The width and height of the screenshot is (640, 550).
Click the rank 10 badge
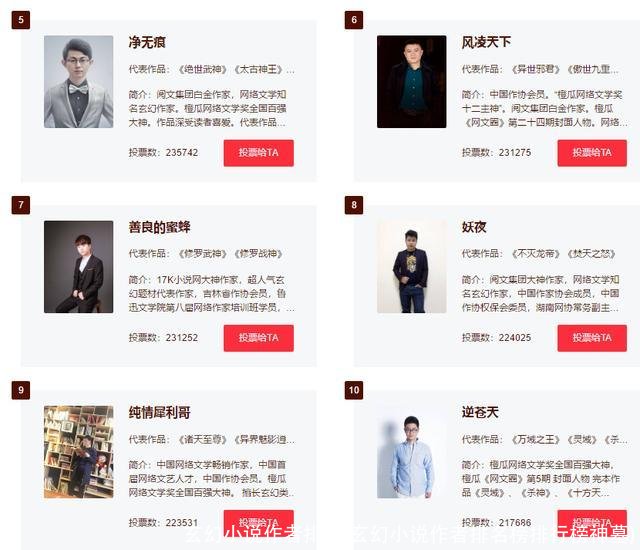[x=354, y=390]
